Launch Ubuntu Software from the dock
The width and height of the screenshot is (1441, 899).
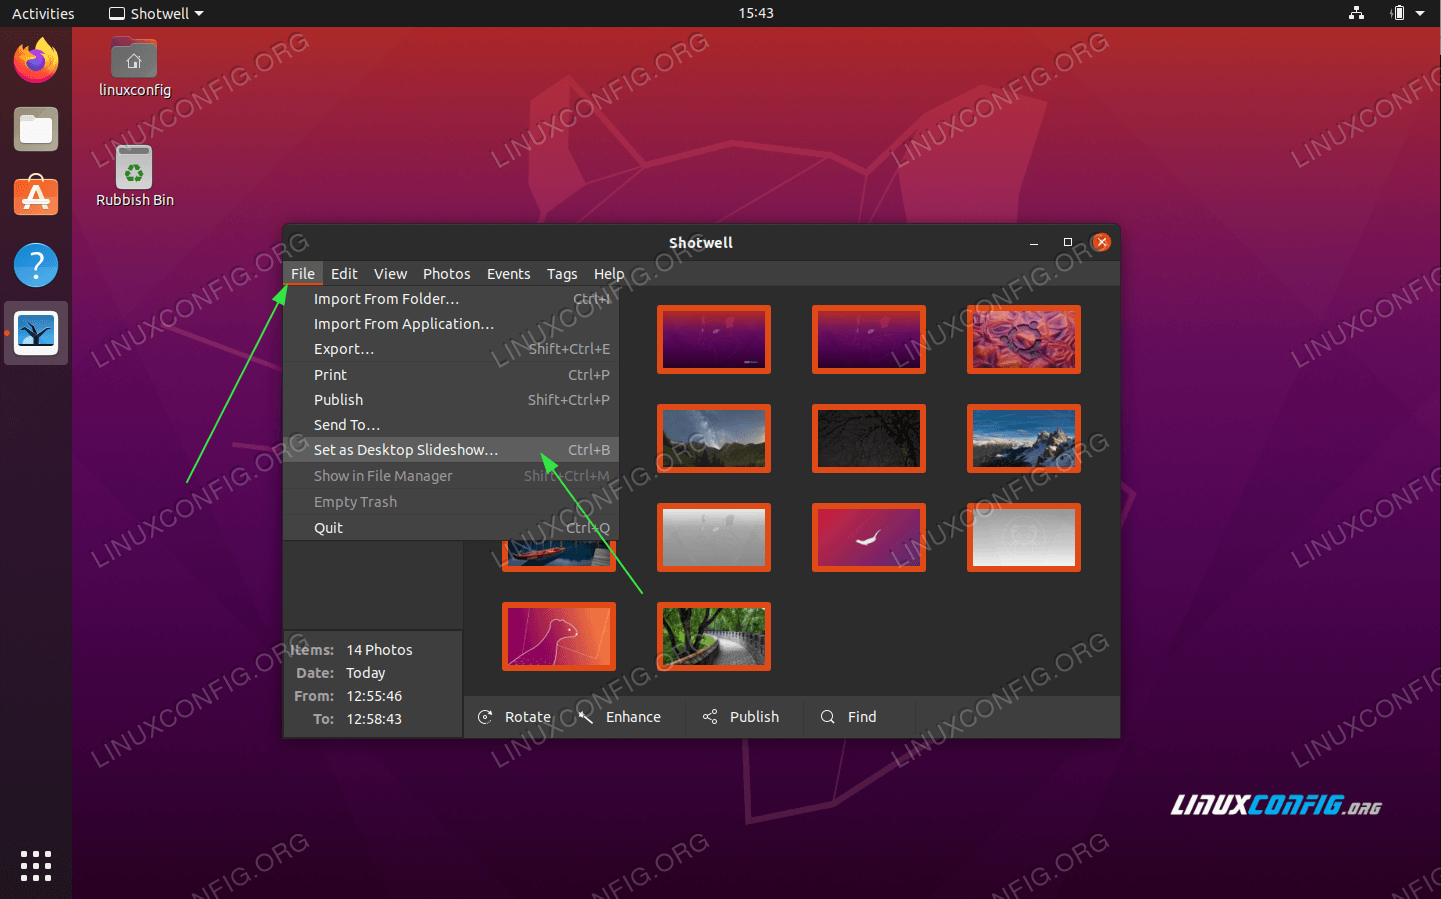coord(35,196)
